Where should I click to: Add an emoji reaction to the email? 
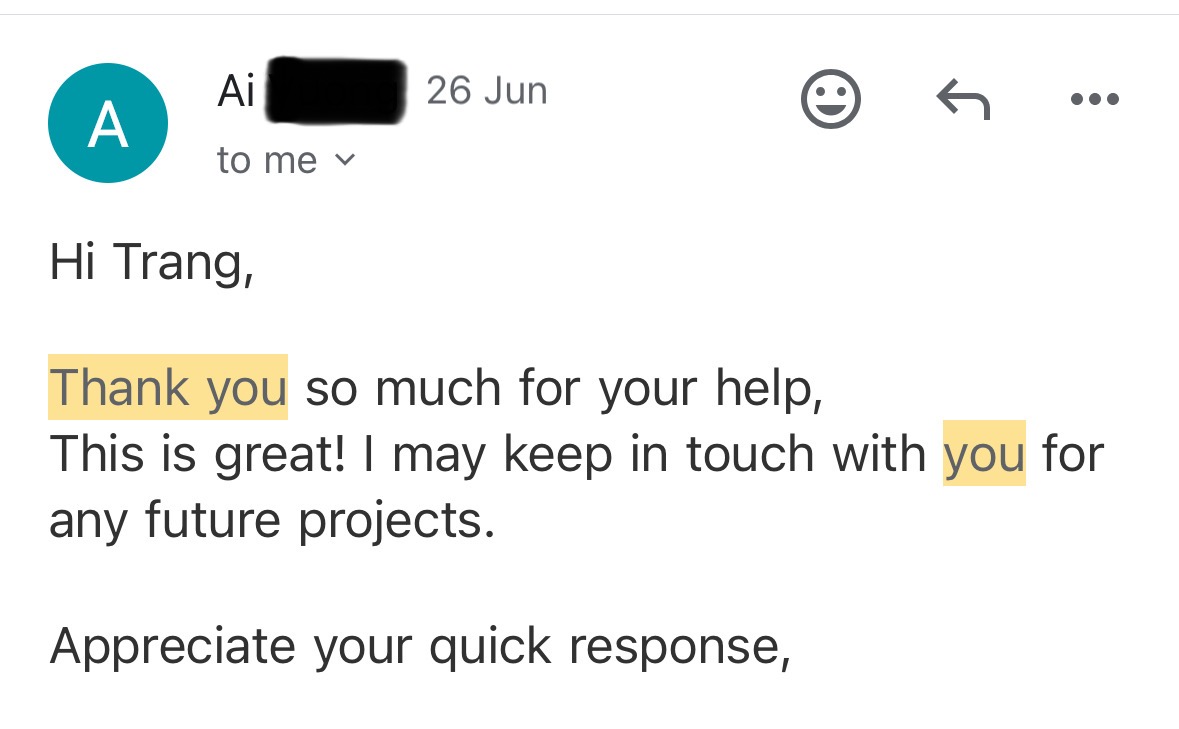tap(830, 98)
